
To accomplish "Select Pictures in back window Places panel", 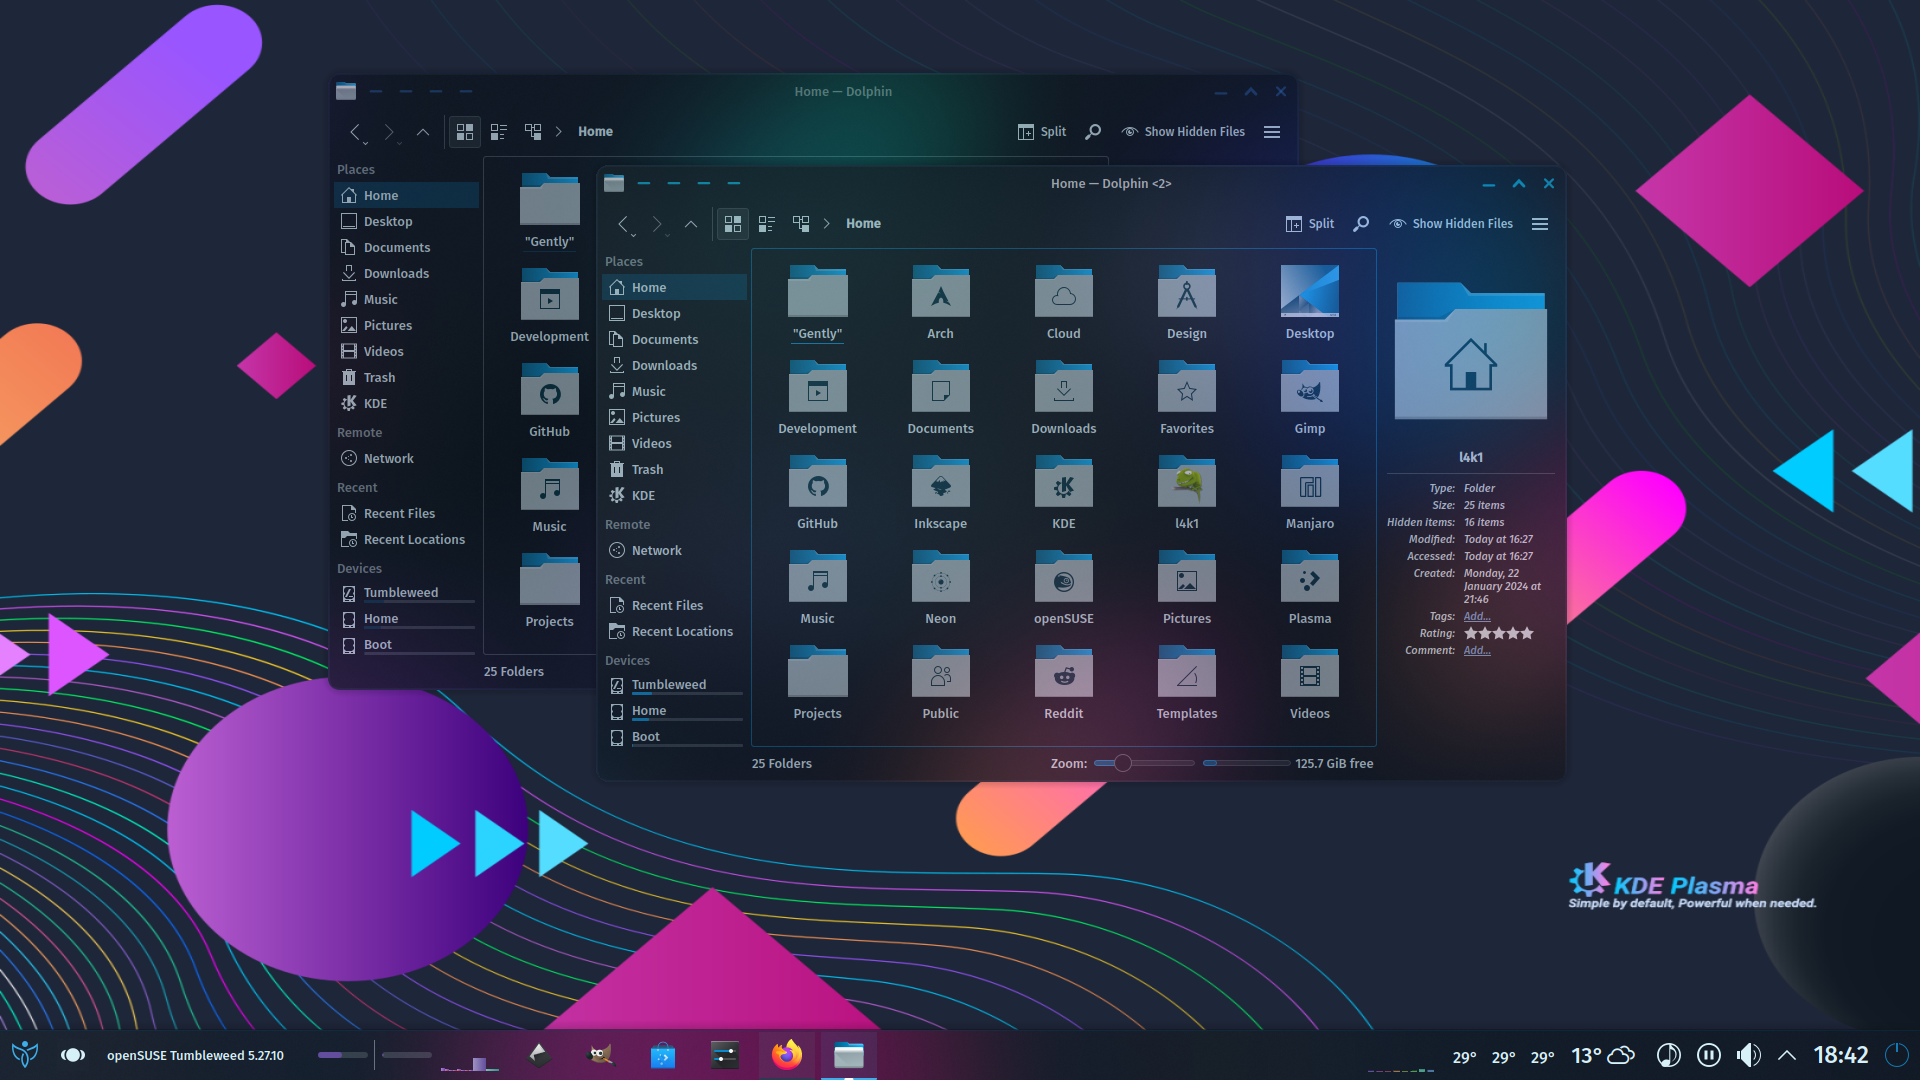I will point(407,326).
